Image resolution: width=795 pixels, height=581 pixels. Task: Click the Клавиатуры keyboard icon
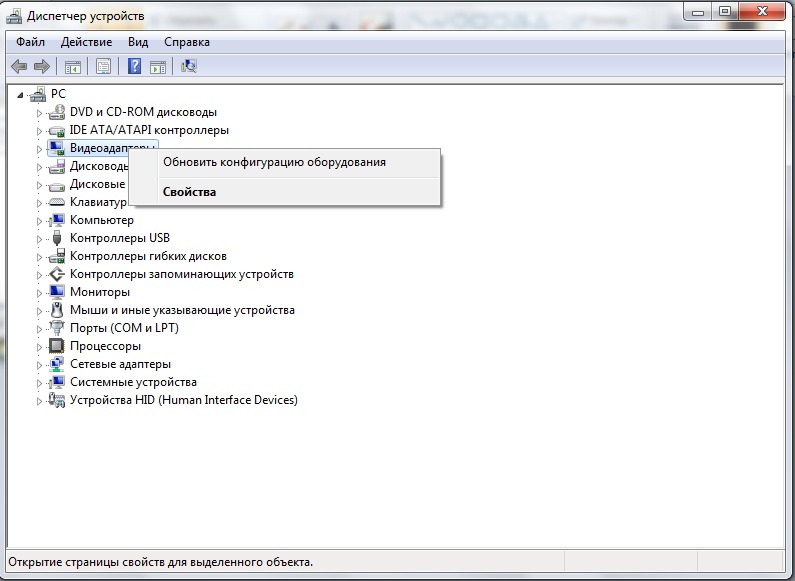pyautogui.click(x=57, y=202)
